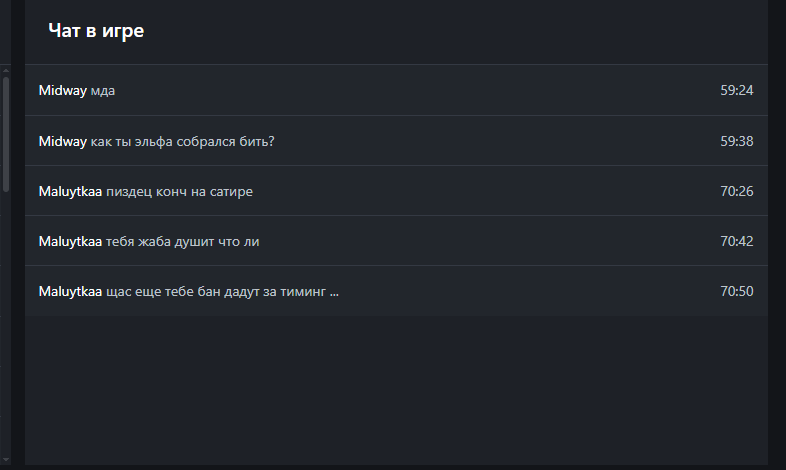Image resolution: width=786 pixels, height=470 pixels.
Task: Click the 70:26 timestamp
Action: click(x=736, y=191)
